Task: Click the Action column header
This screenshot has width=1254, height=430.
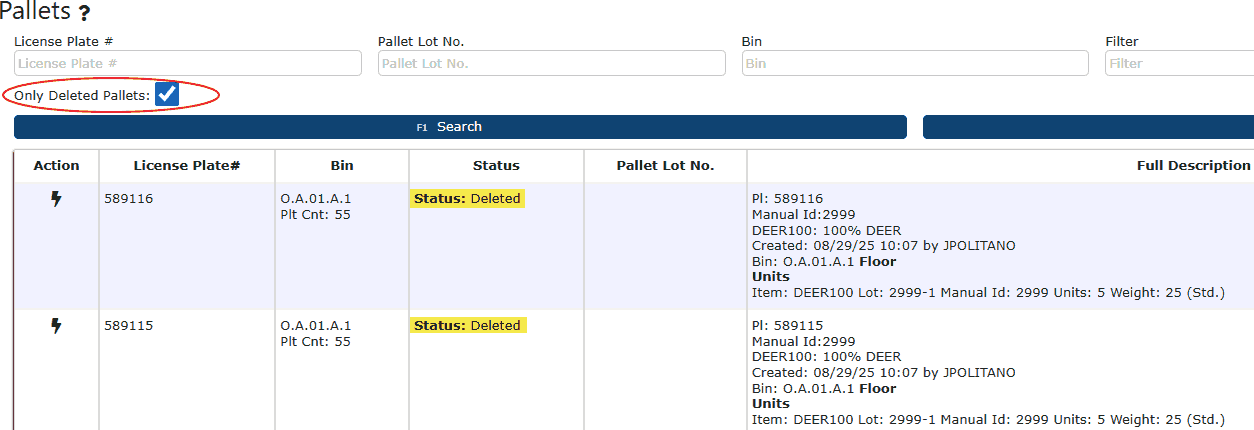Action: (x=56, y=166)
